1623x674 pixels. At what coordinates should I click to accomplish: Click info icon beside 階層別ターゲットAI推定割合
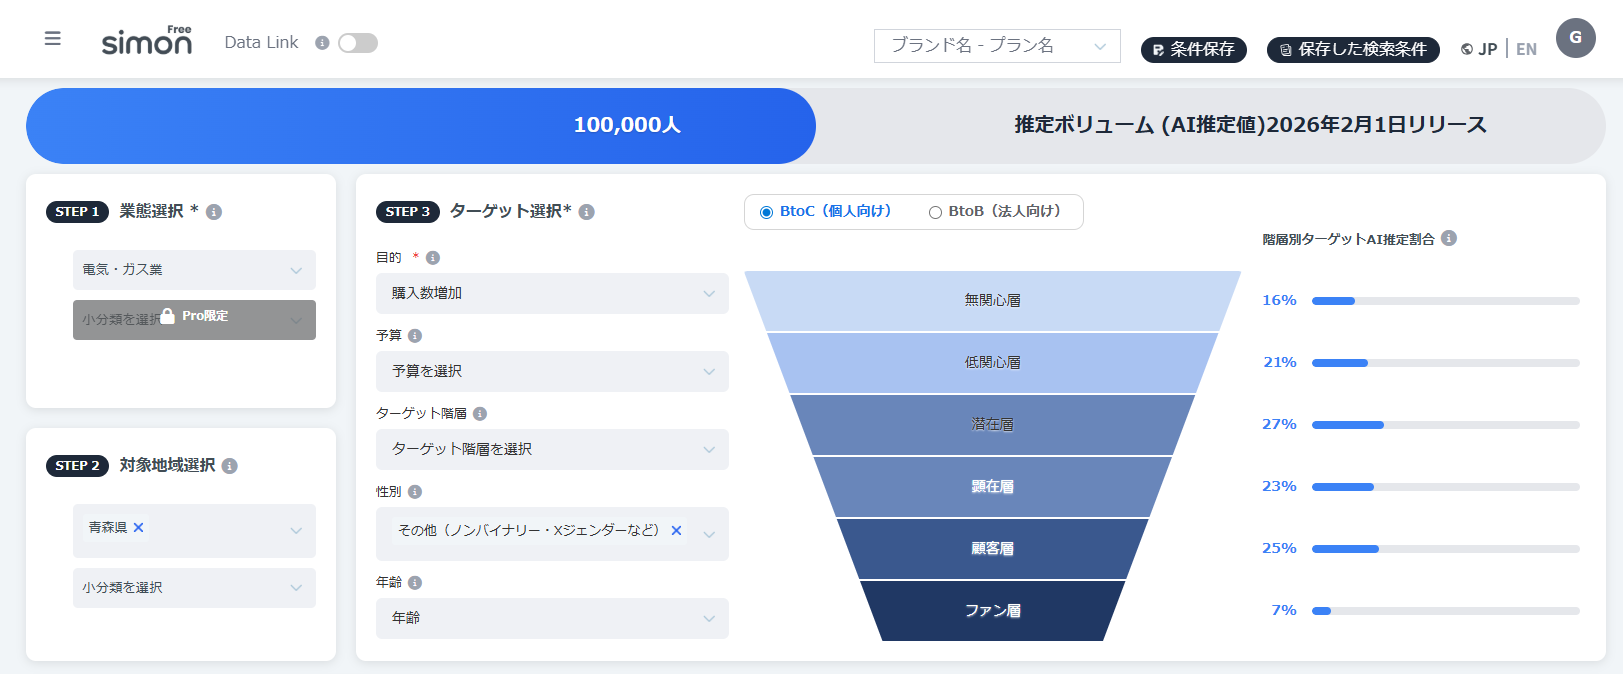coord(1449,238)
